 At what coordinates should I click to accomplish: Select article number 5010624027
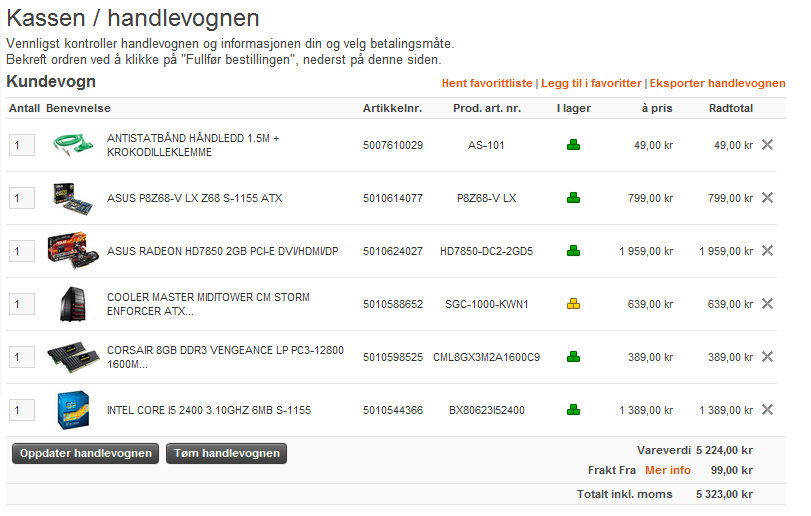tap(393, 251)
